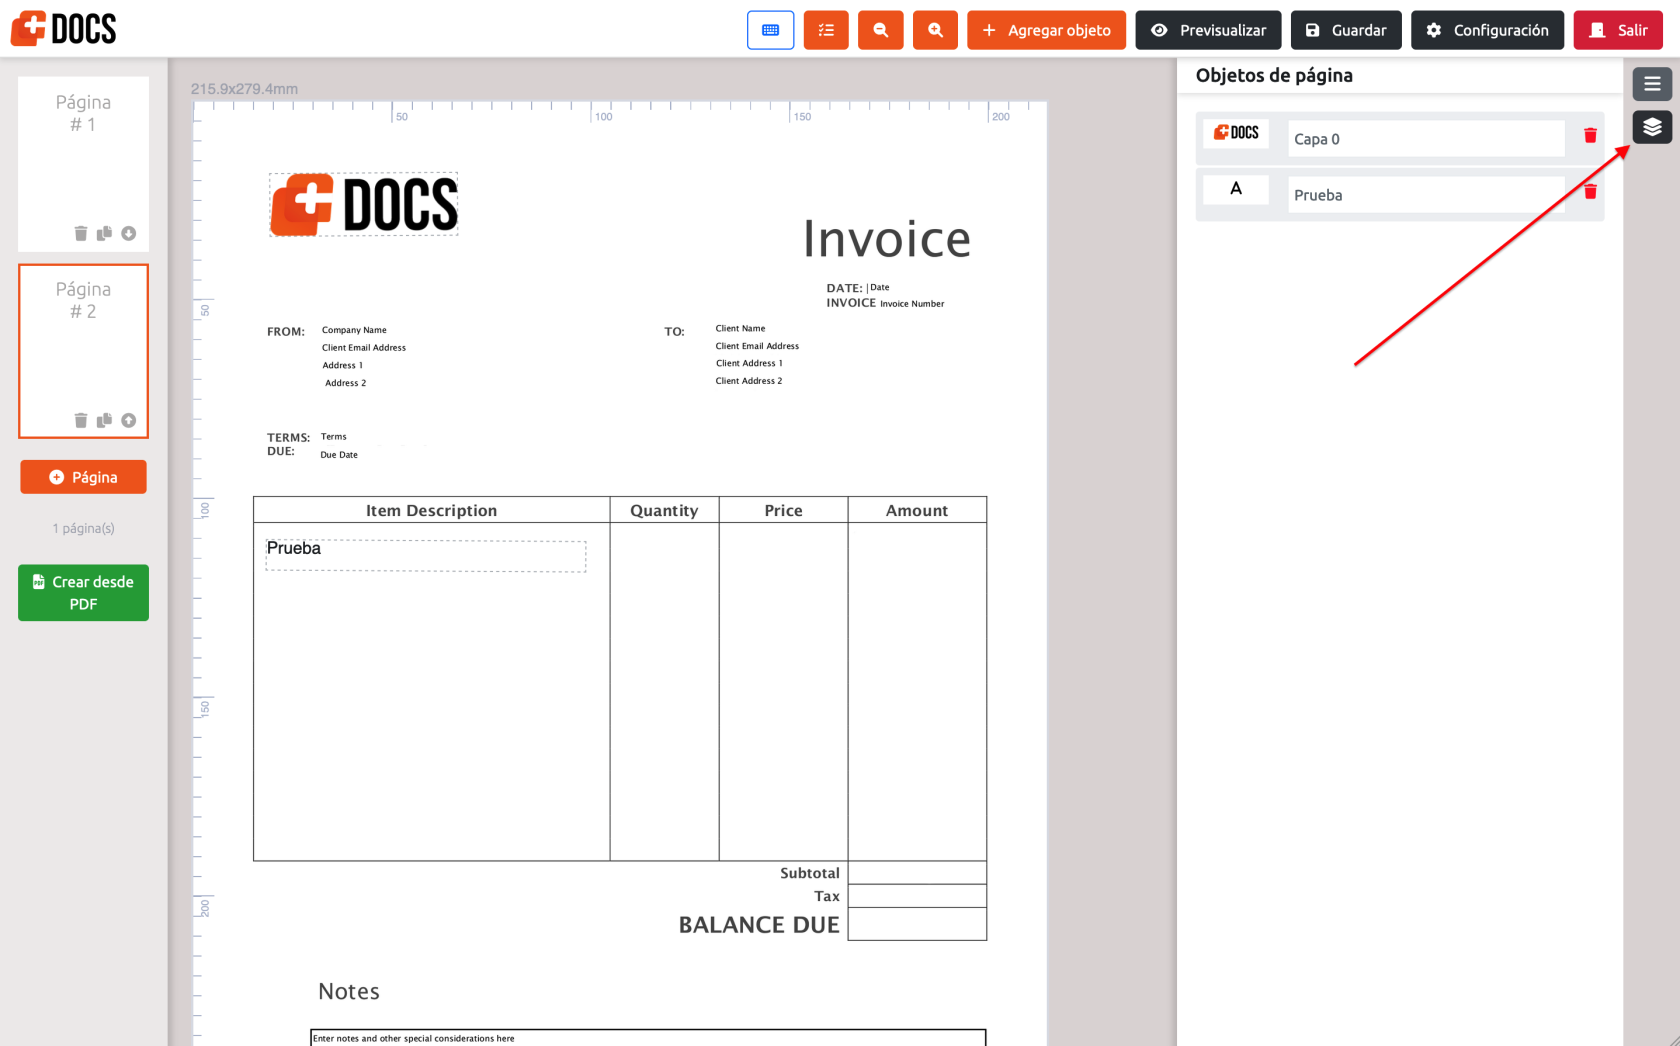Select the Página #1 thumbnail
The width and height of the screenshot is (1680, 1046).
(83, 163)
